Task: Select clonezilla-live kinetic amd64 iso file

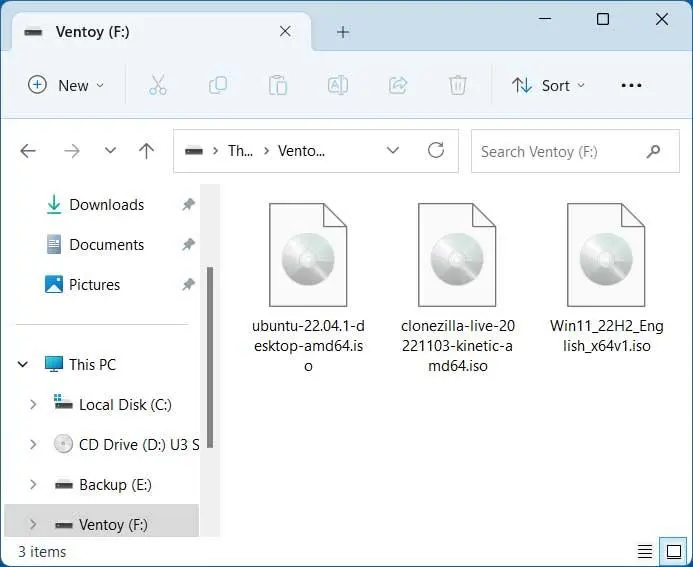Action: point(457,288)
